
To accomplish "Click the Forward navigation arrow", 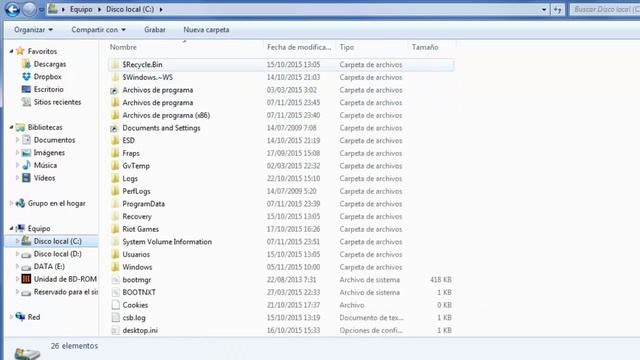I will coord(29,9).
